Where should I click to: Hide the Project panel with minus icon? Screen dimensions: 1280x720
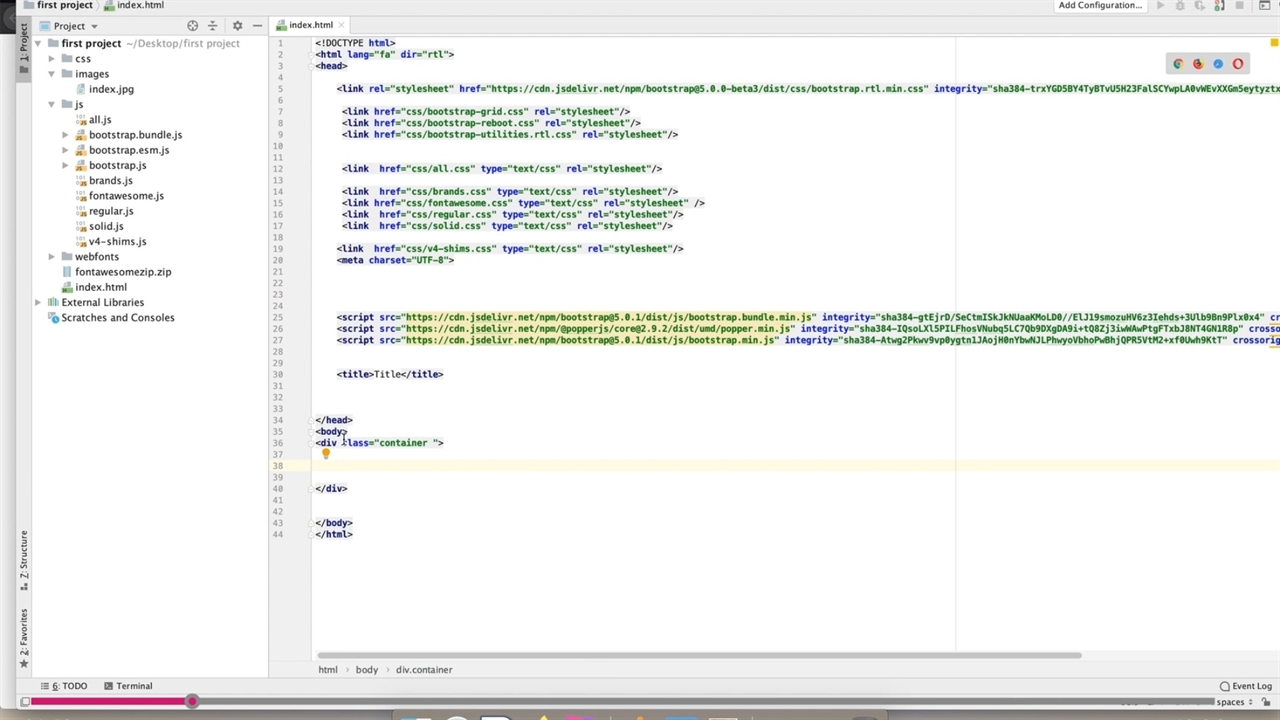pos(257,26)
